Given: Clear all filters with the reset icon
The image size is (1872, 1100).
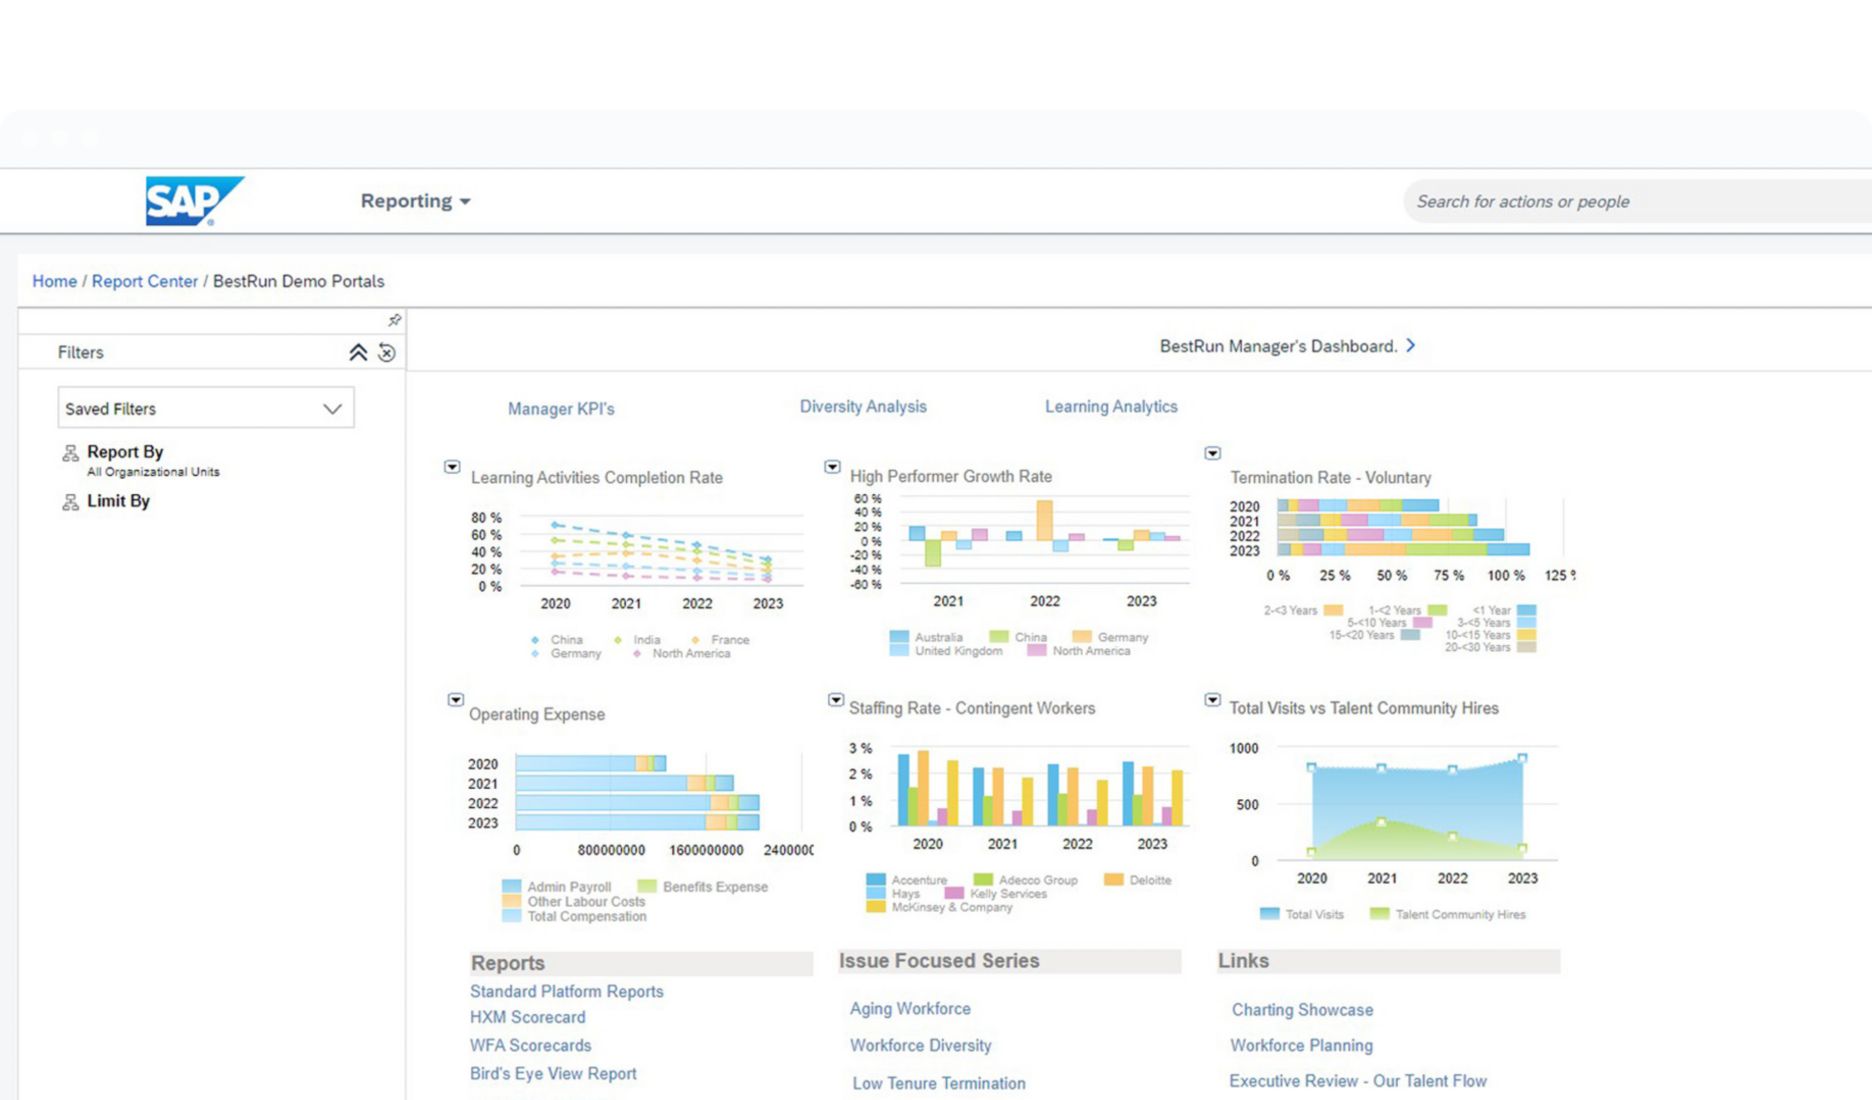Looking at the screenshot, I should pyautogui.click(x=386, y=352).
